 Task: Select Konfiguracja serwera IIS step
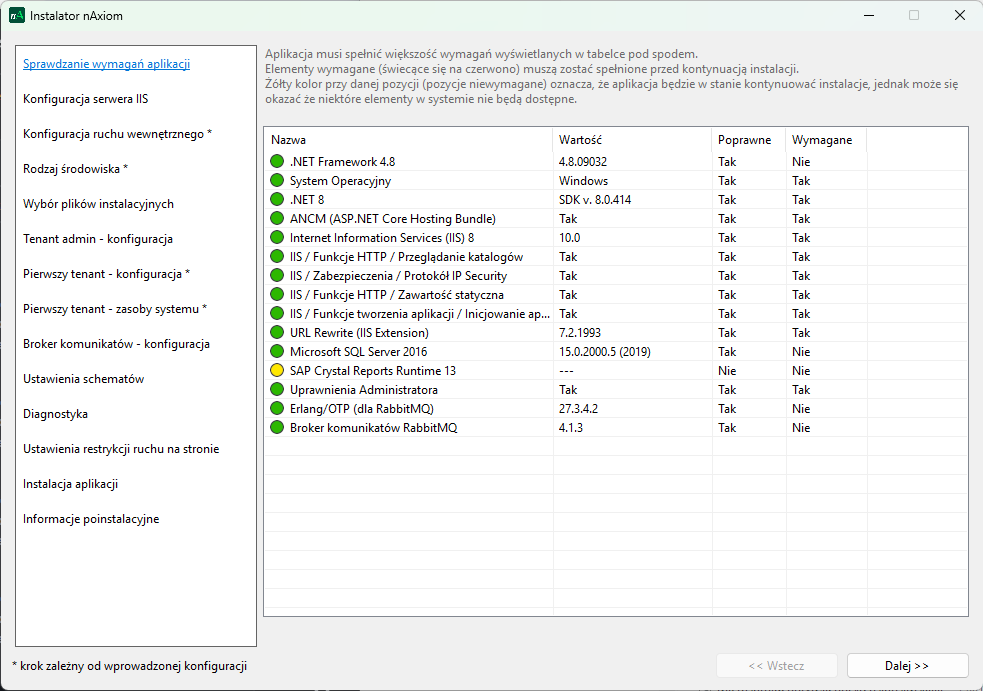pos(86,99)
